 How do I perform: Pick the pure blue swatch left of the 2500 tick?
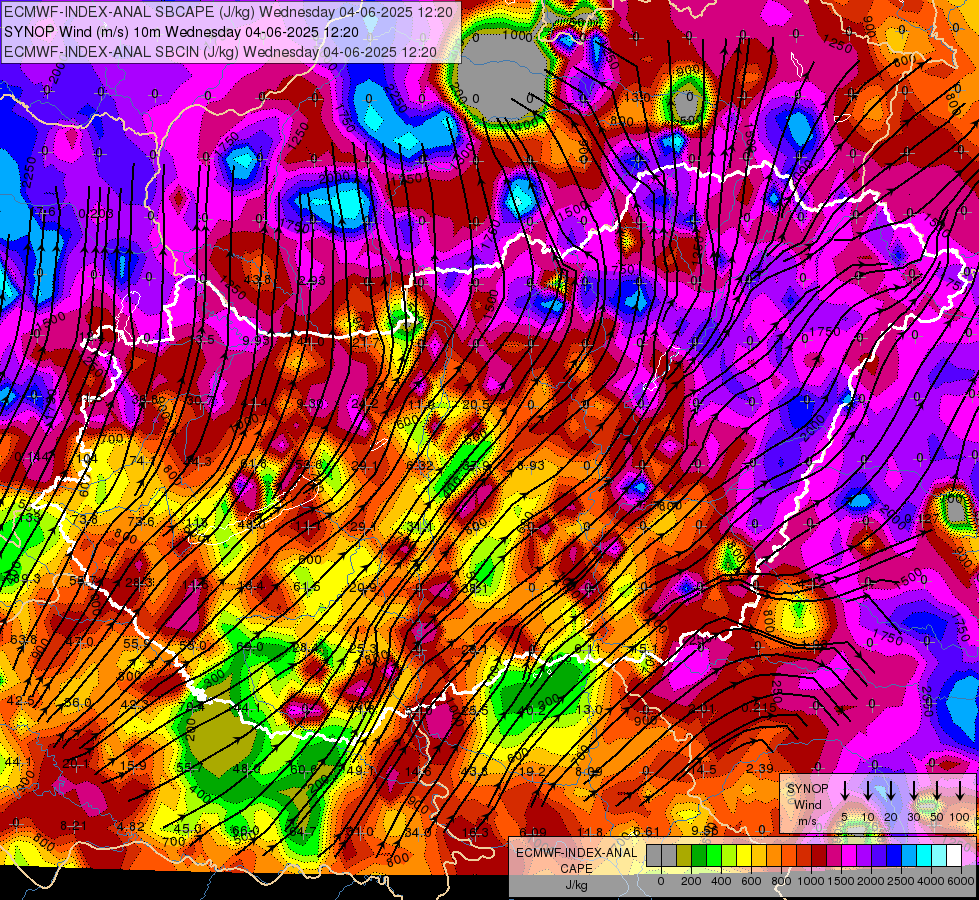[894, 855]
